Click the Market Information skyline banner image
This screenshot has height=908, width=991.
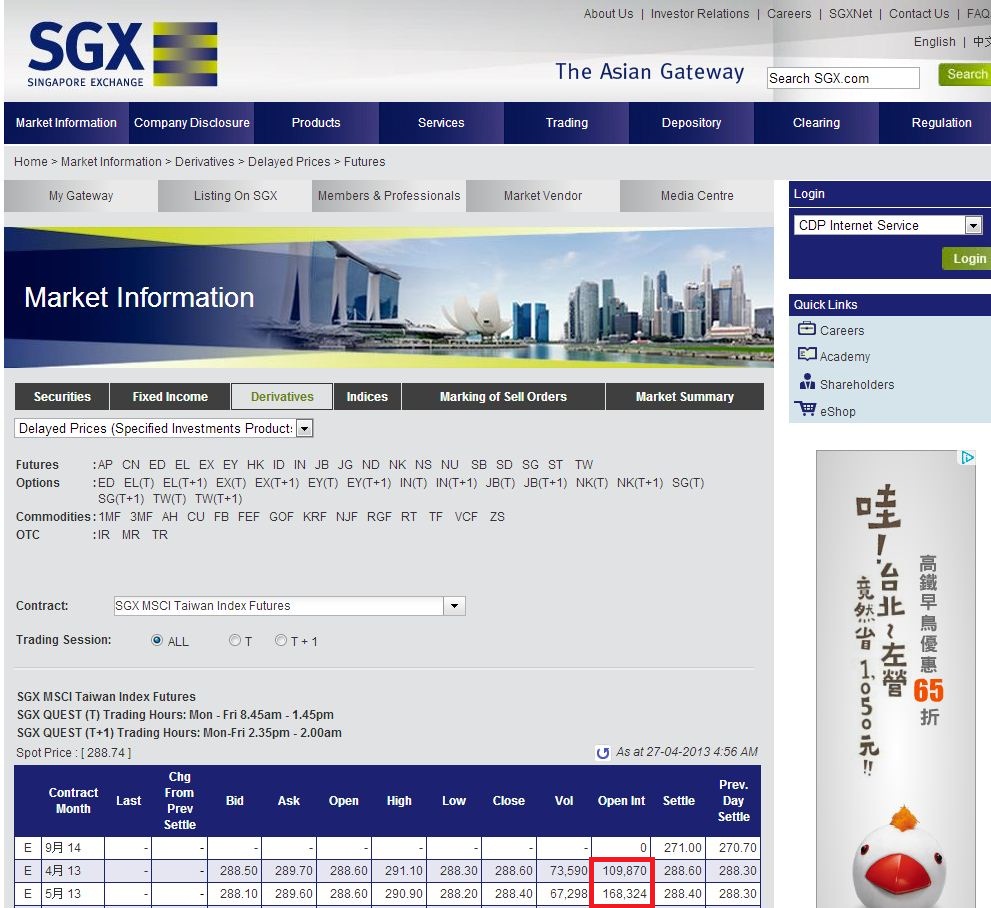[x=389, y=297]
